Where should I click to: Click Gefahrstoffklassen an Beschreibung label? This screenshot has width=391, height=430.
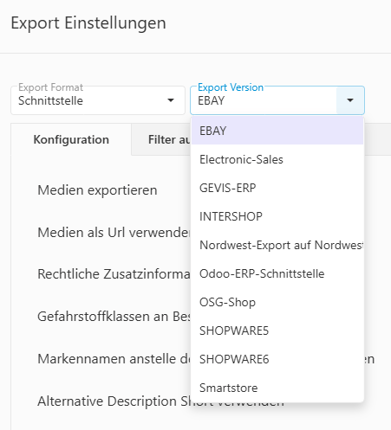pos(114,316)
